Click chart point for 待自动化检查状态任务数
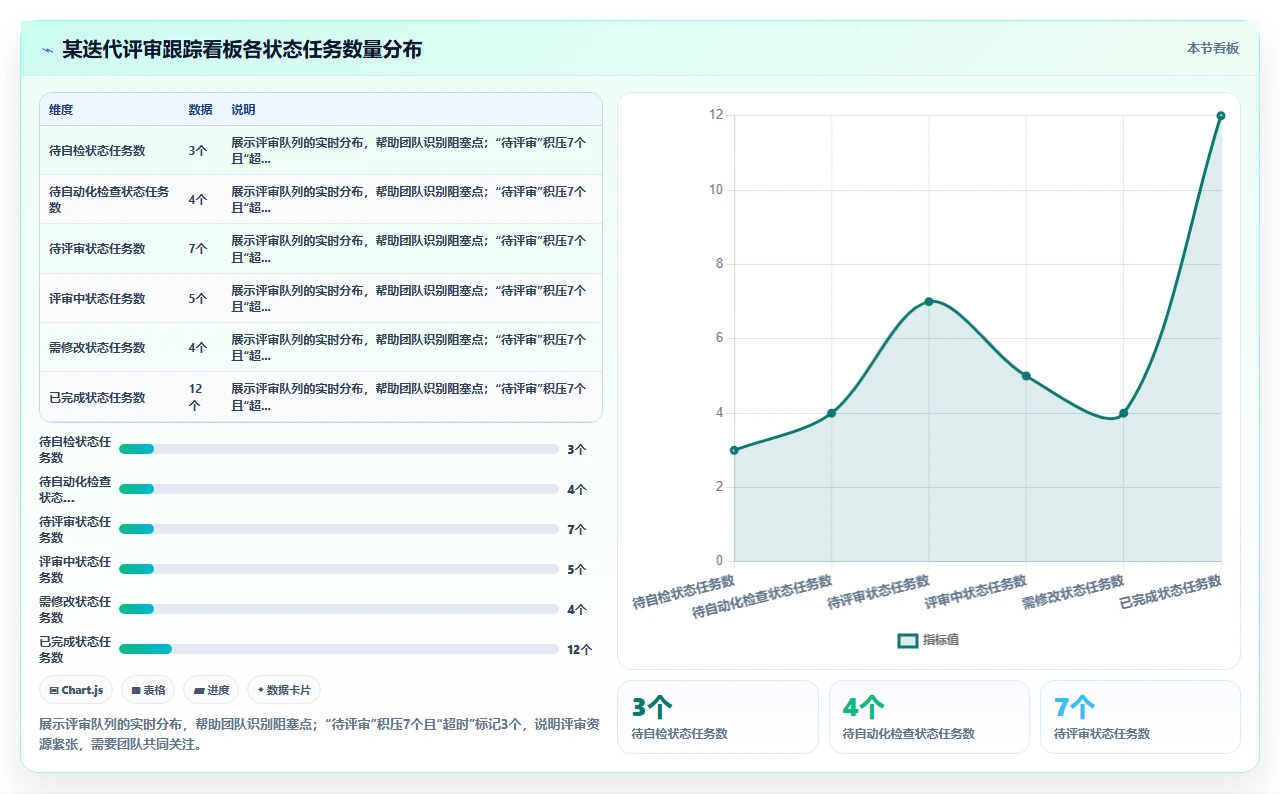 831,413
